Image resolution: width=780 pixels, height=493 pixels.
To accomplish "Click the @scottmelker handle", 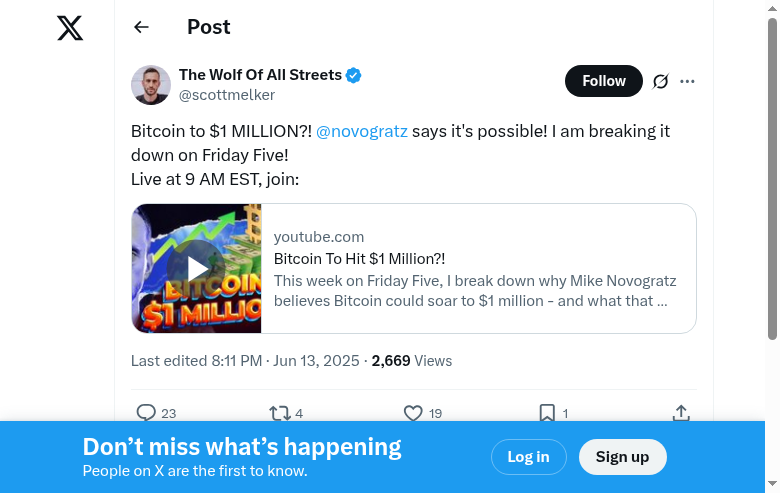I will coord(227,95).
